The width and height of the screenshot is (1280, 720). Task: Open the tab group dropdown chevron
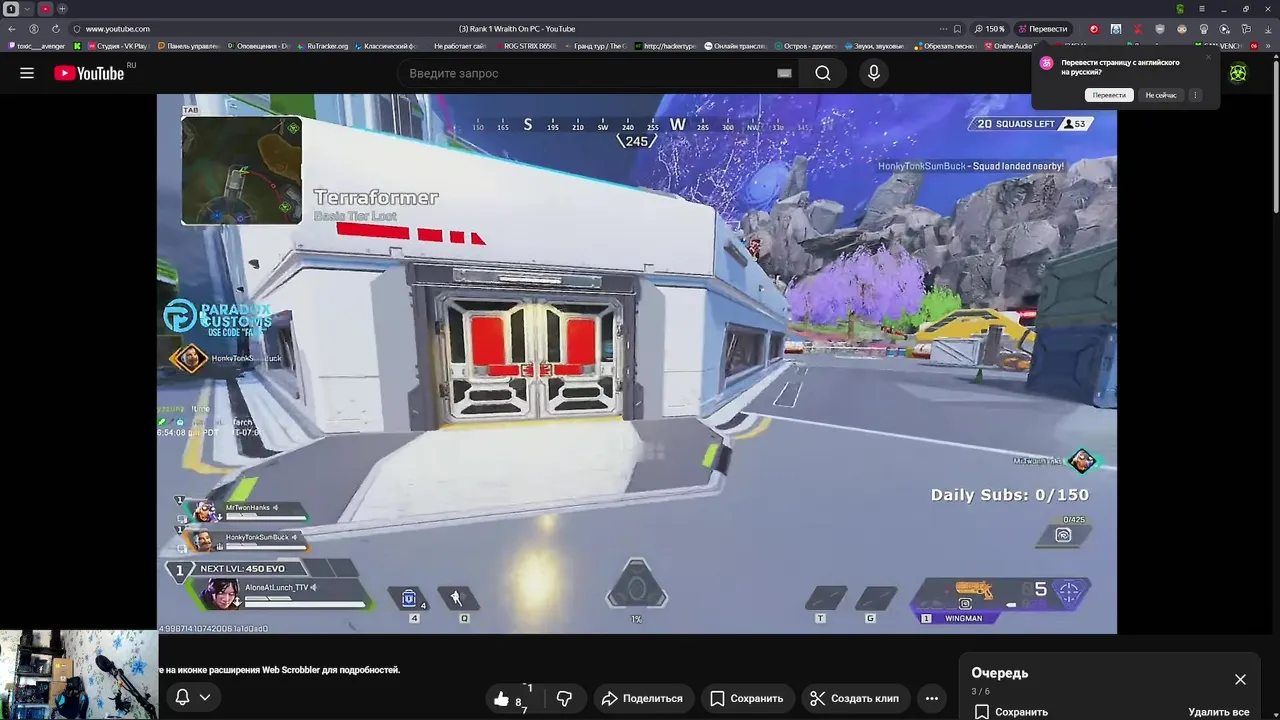(x=27, y=9)
